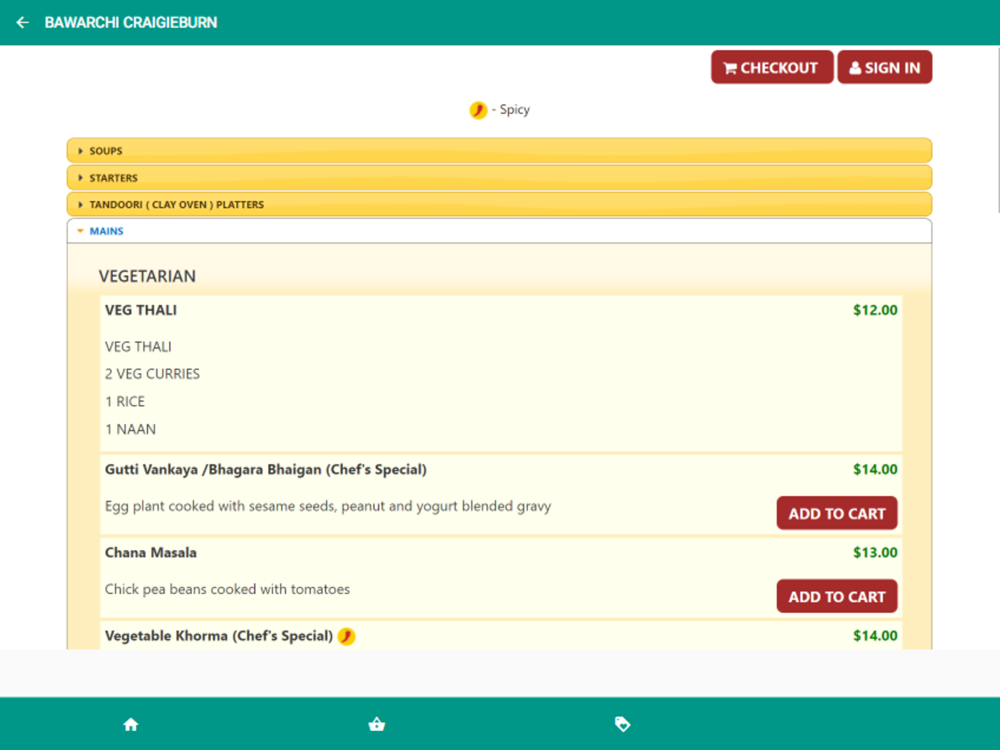1000x750 pixels.
Task: Click the egg plant description text
Action: click(x=328, y=506)
